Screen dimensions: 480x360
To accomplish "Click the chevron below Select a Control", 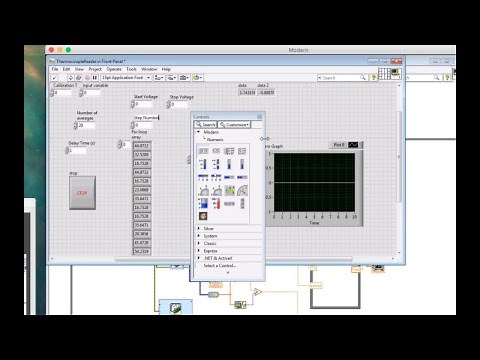I will click(x=228, y=273).
